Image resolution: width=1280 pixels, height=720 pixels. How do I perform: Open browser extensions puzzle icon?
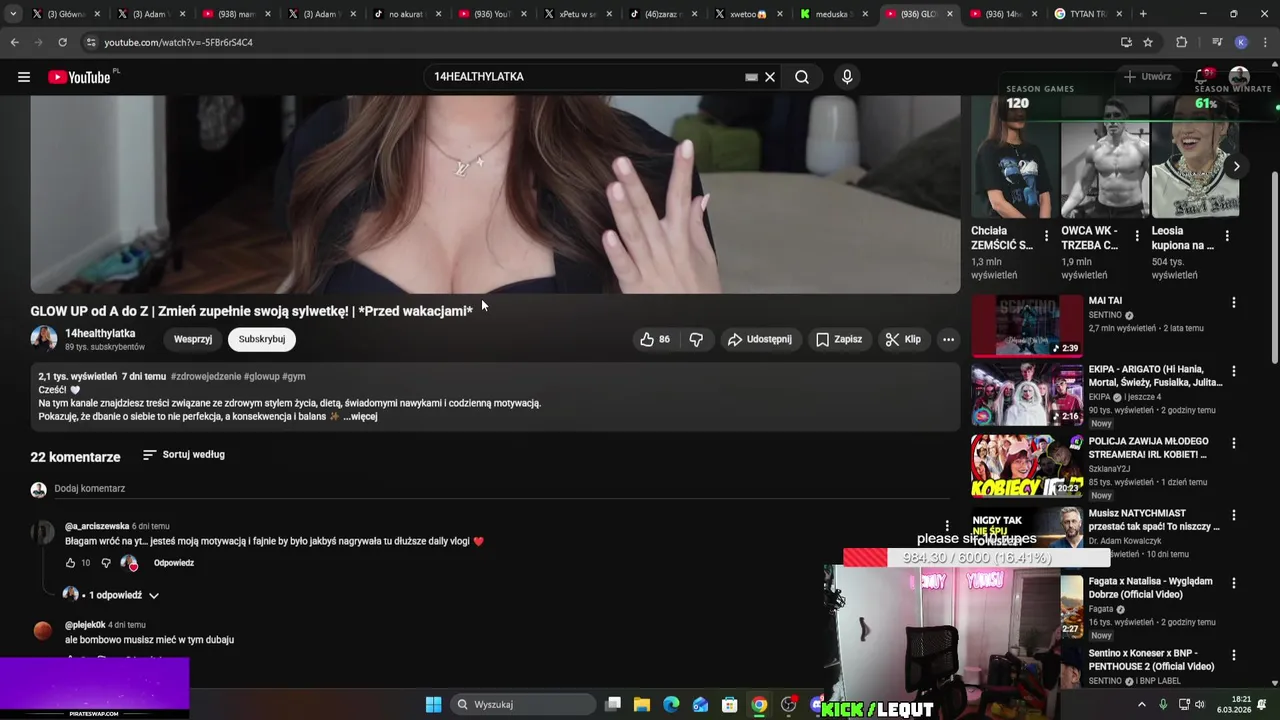pyautogui.click(x=1181, y=42)
